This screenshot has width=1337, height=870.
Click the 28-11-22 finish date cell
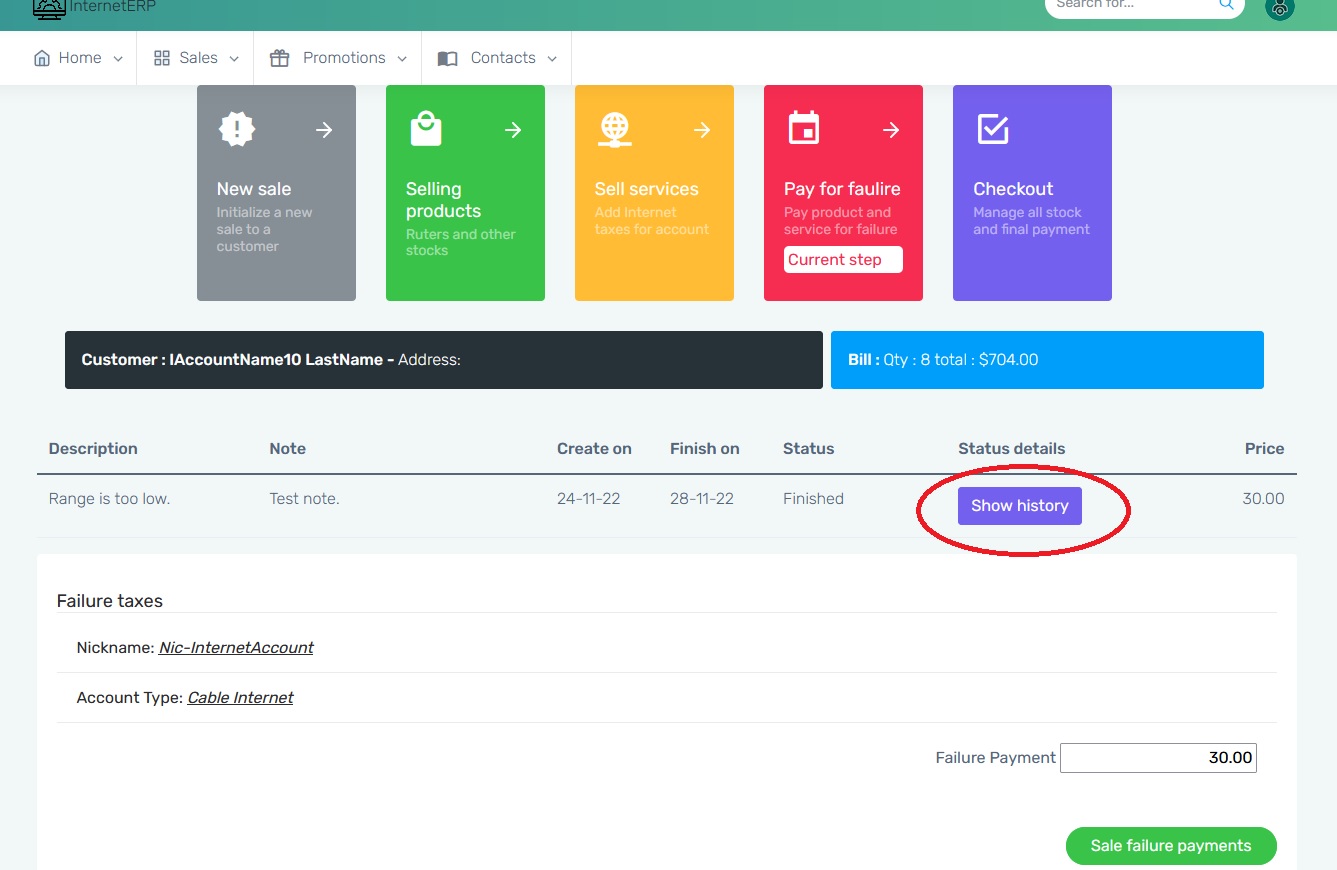pos(702,499)
